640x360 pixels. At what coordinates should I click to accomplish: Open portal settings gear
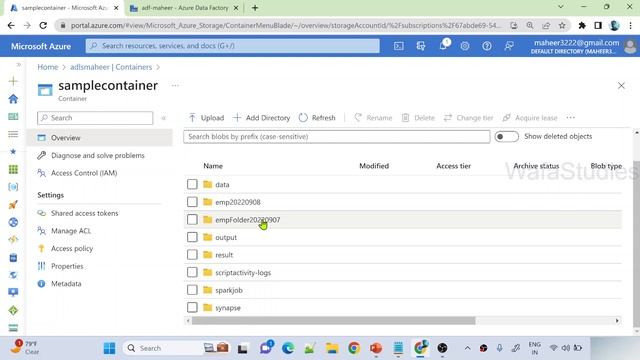coord(465,46)
